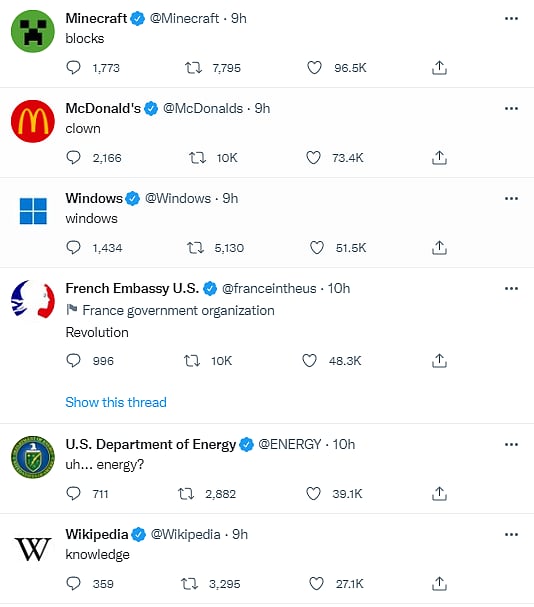Like the U.S. Department of Energy tweet
The width and height of the screenshot is (534, 607).
313,494
